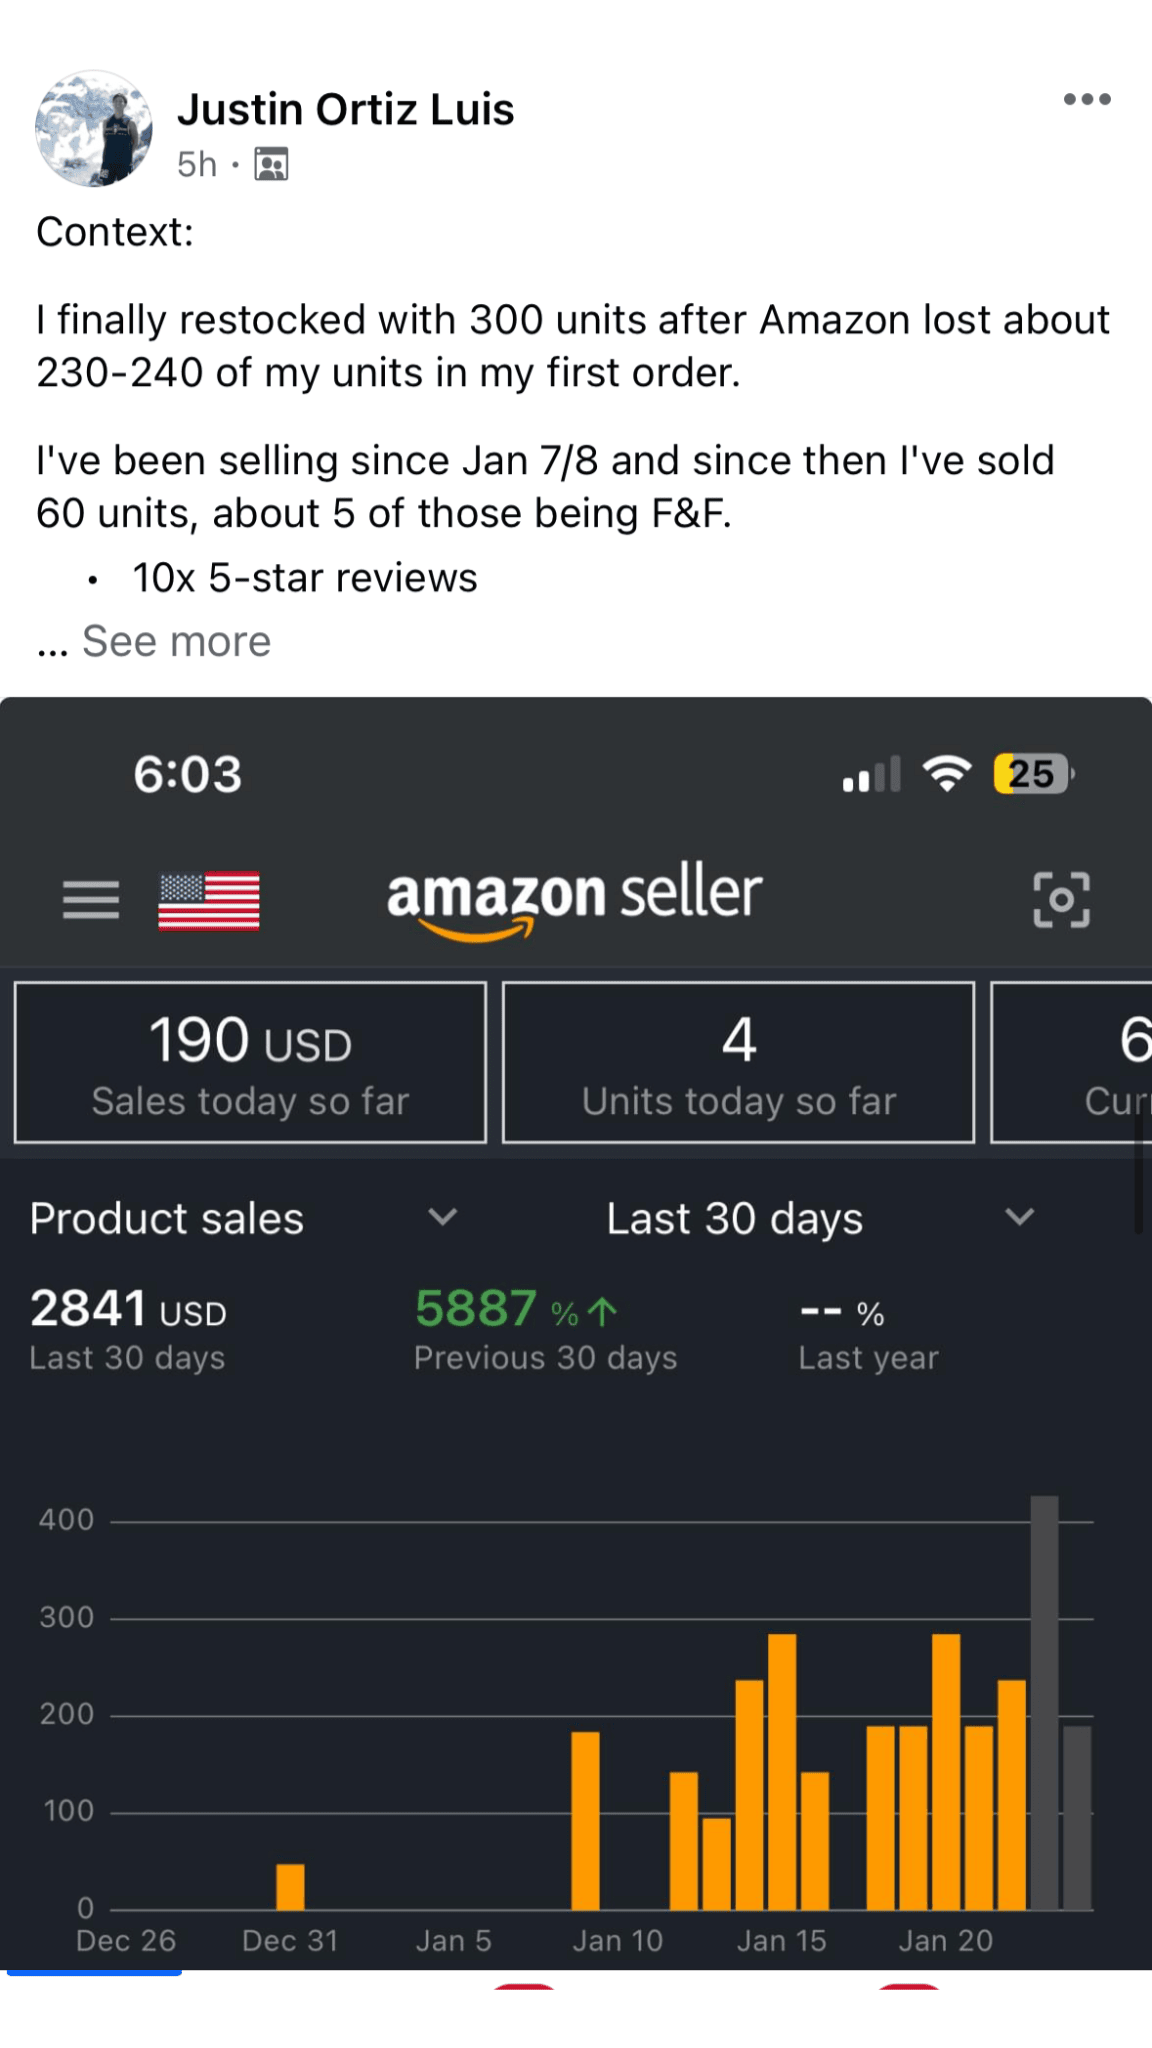Tap the camera scan icon
Screen dimensions: 1152x2048
[1061, 900]
